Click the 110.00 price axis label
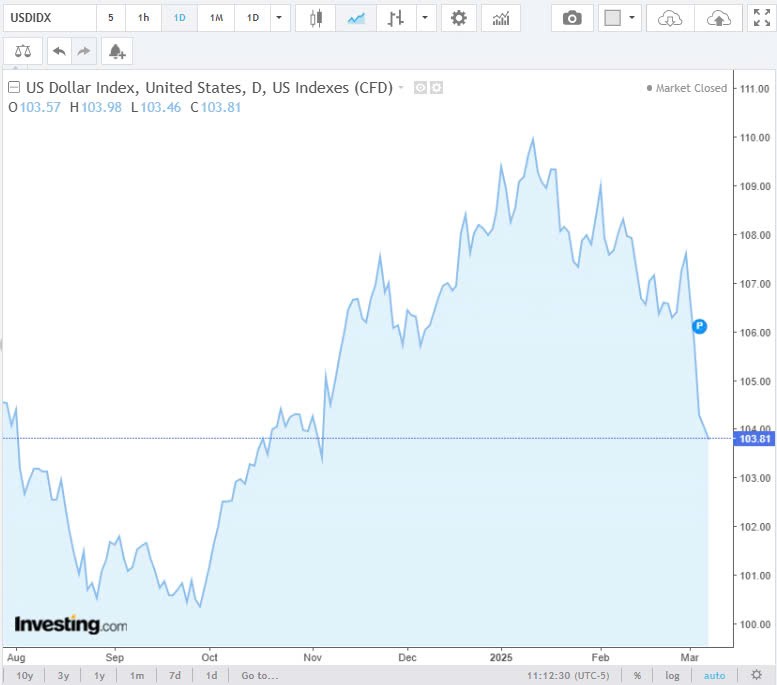 tap(755, 137)
